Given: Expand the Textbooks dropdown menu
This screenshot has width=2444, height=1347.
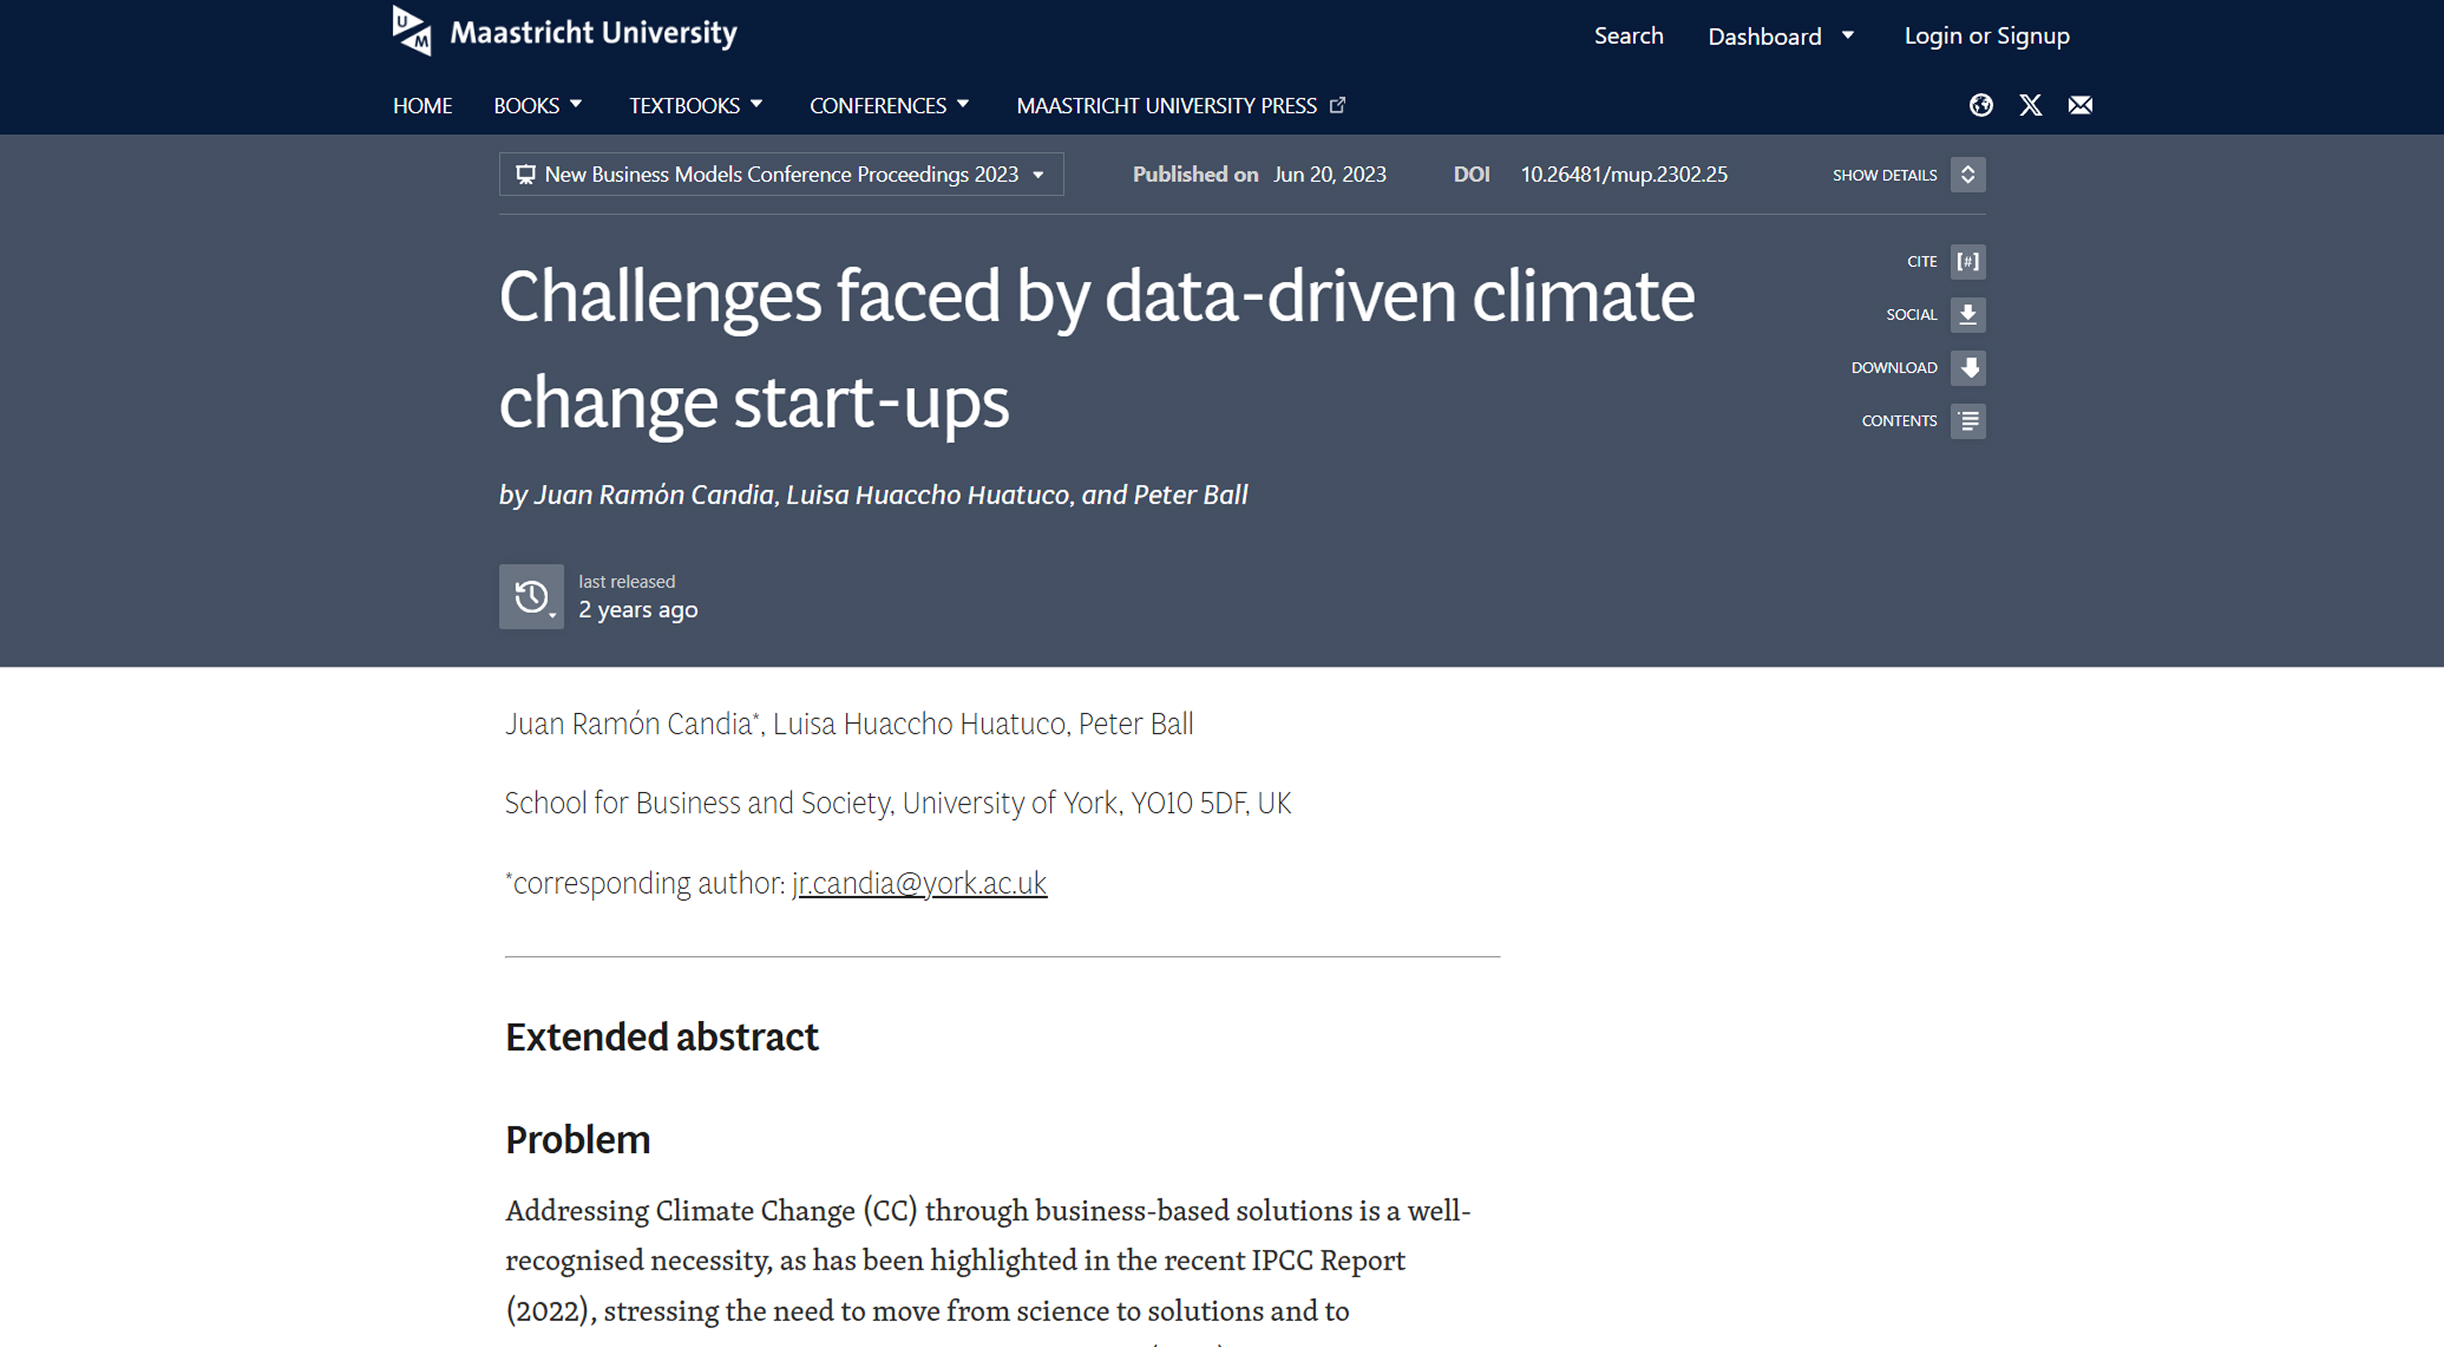Looking at the screenshot, I should pos(696,106).
